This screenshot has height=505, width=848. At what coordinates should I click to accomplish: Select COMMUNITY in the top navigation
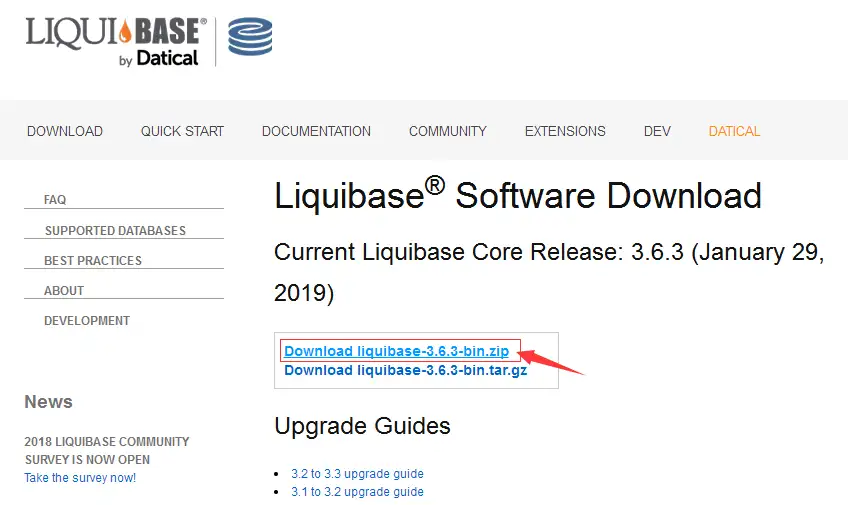pyautogui.click(x=447, y=131)
